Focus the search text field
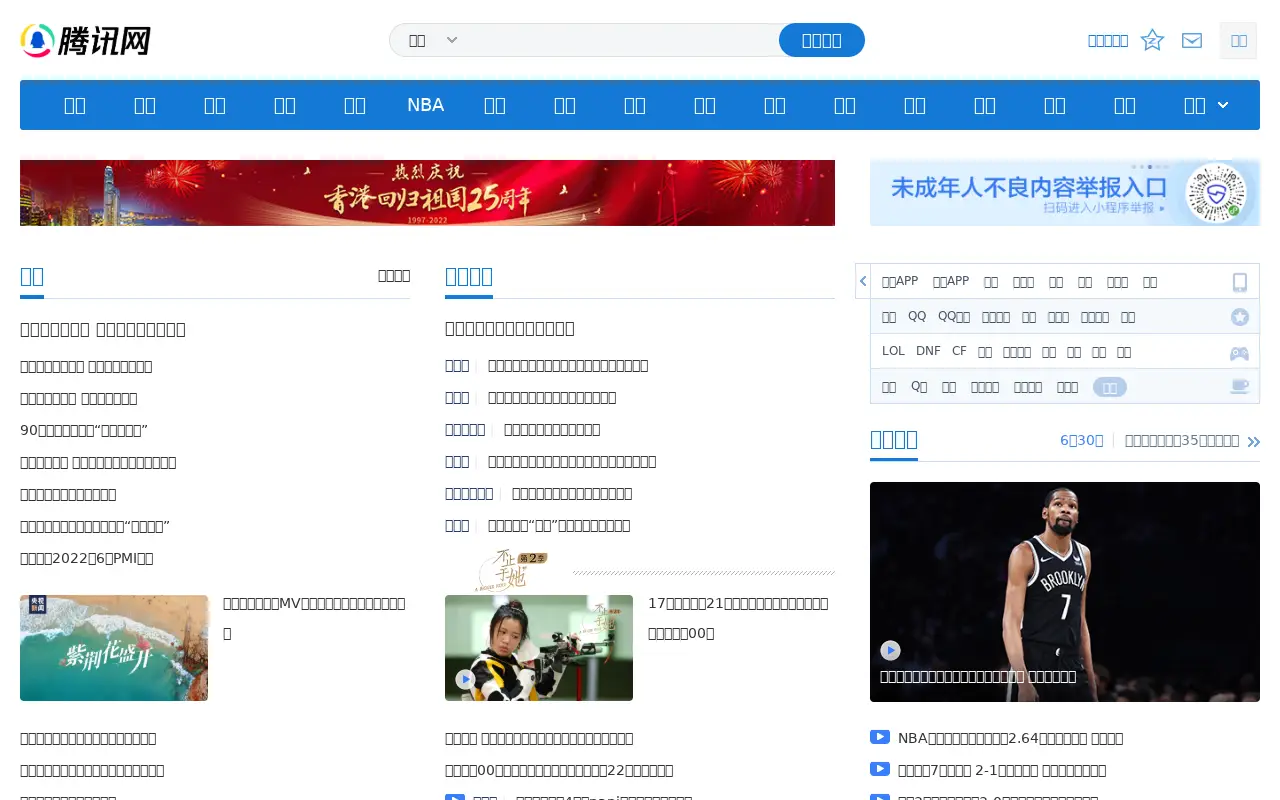 coord(622,40)
